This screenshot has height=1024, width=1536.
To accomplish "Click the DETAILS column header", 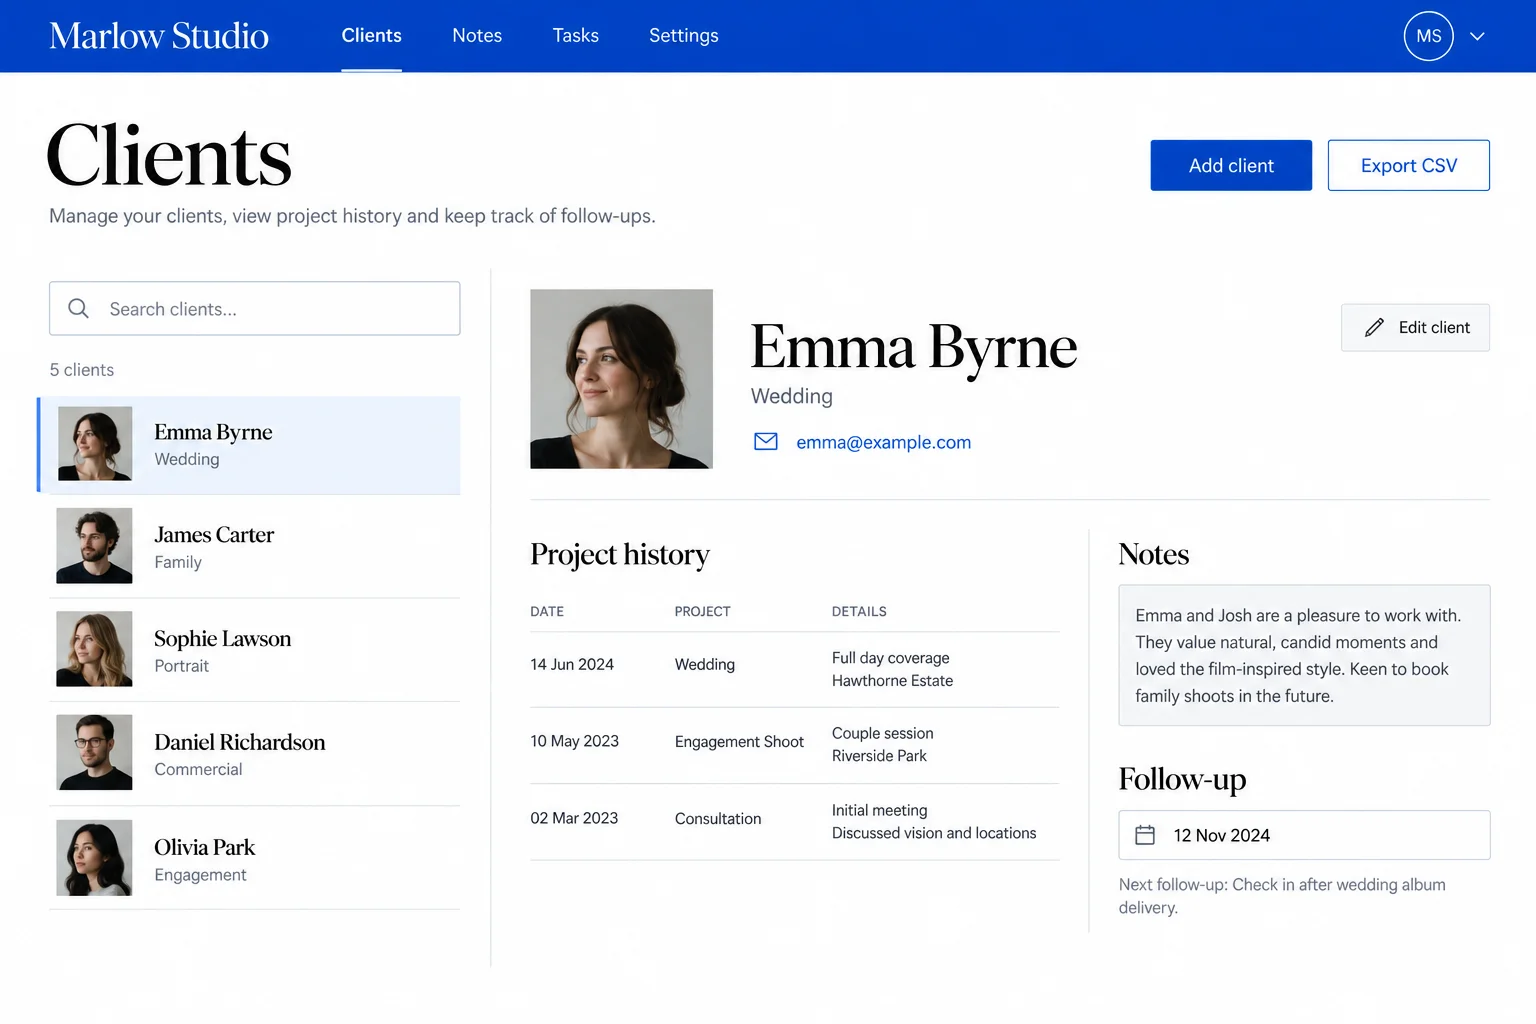I will click(859, 611).
